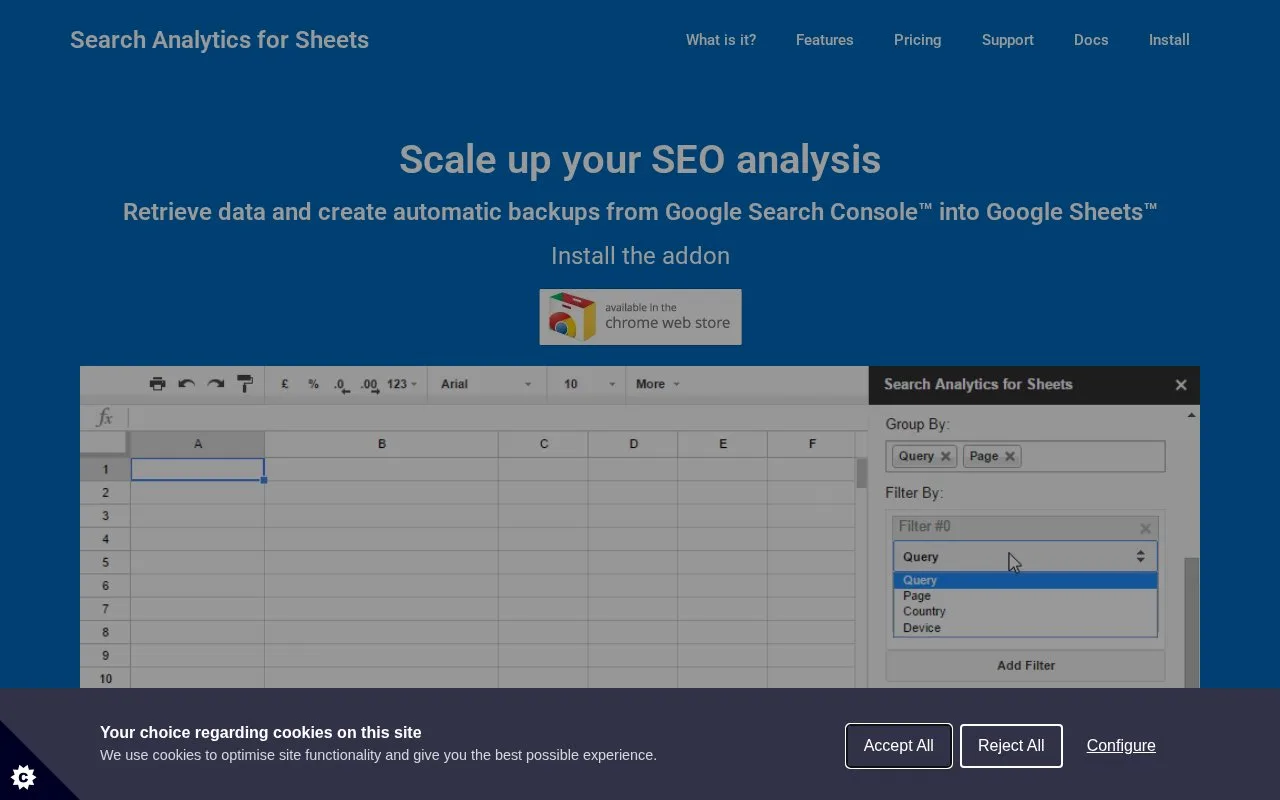1280x800 pixels.
Task: Open the font size 10 dropdown
Action: tap(588, 384)
